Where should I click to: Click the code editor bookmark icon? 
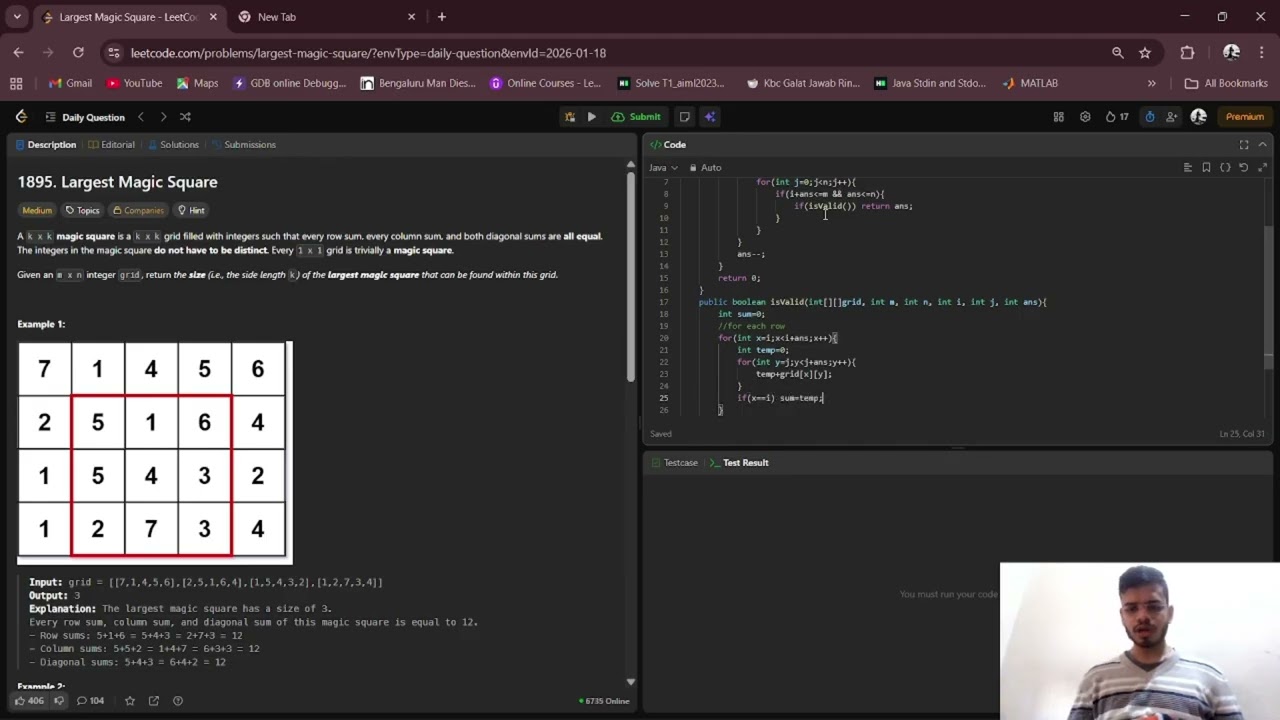pos(1206,167)
